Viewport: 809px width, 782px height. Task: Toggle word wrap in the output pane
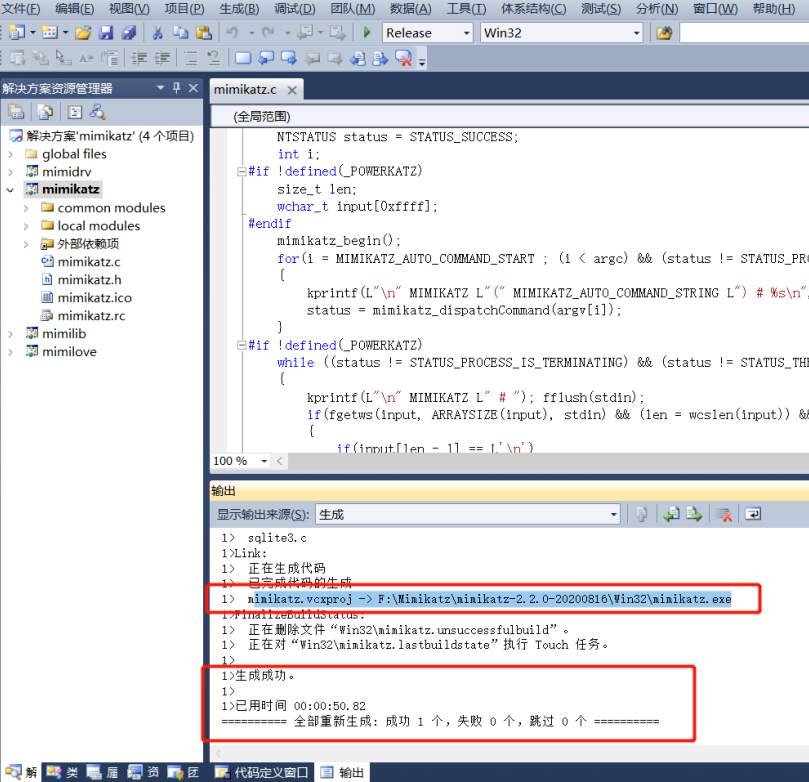point(753,514)
